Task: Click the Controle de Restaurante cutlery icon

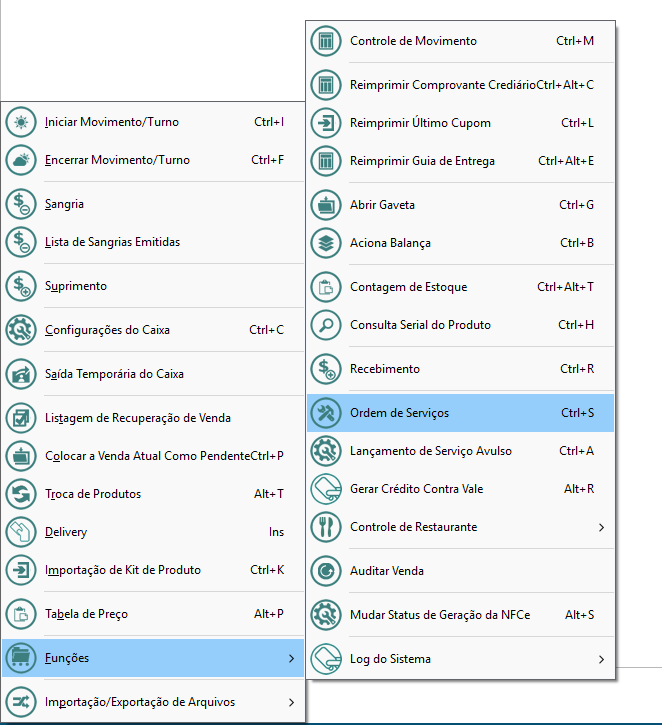Action: tap(325, 527)
